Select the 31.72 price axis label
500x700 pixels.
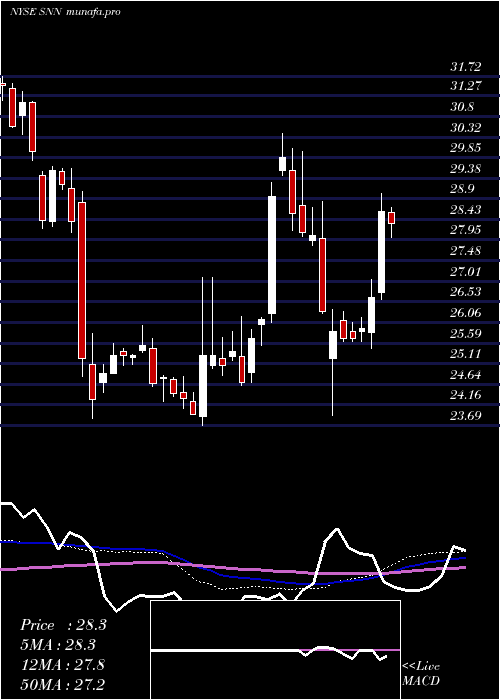[x=466, y=67]
